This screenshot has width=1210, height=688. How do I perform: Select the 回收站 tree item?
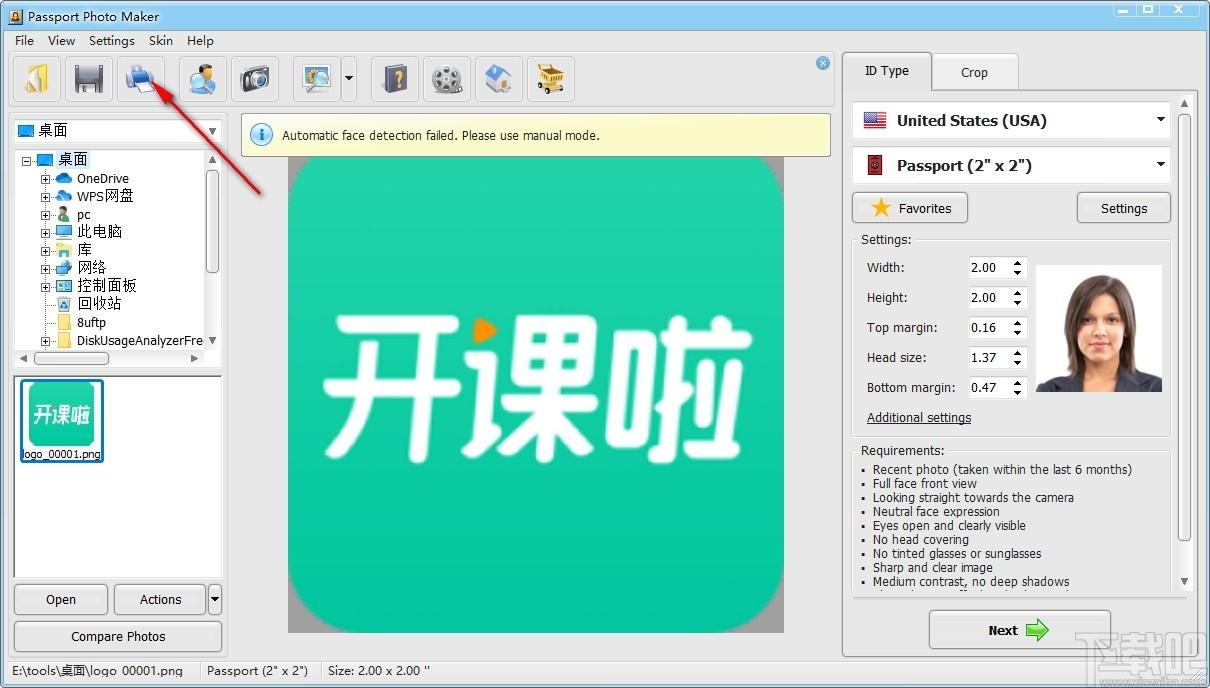pyautogui.click(x=99, y=304)
